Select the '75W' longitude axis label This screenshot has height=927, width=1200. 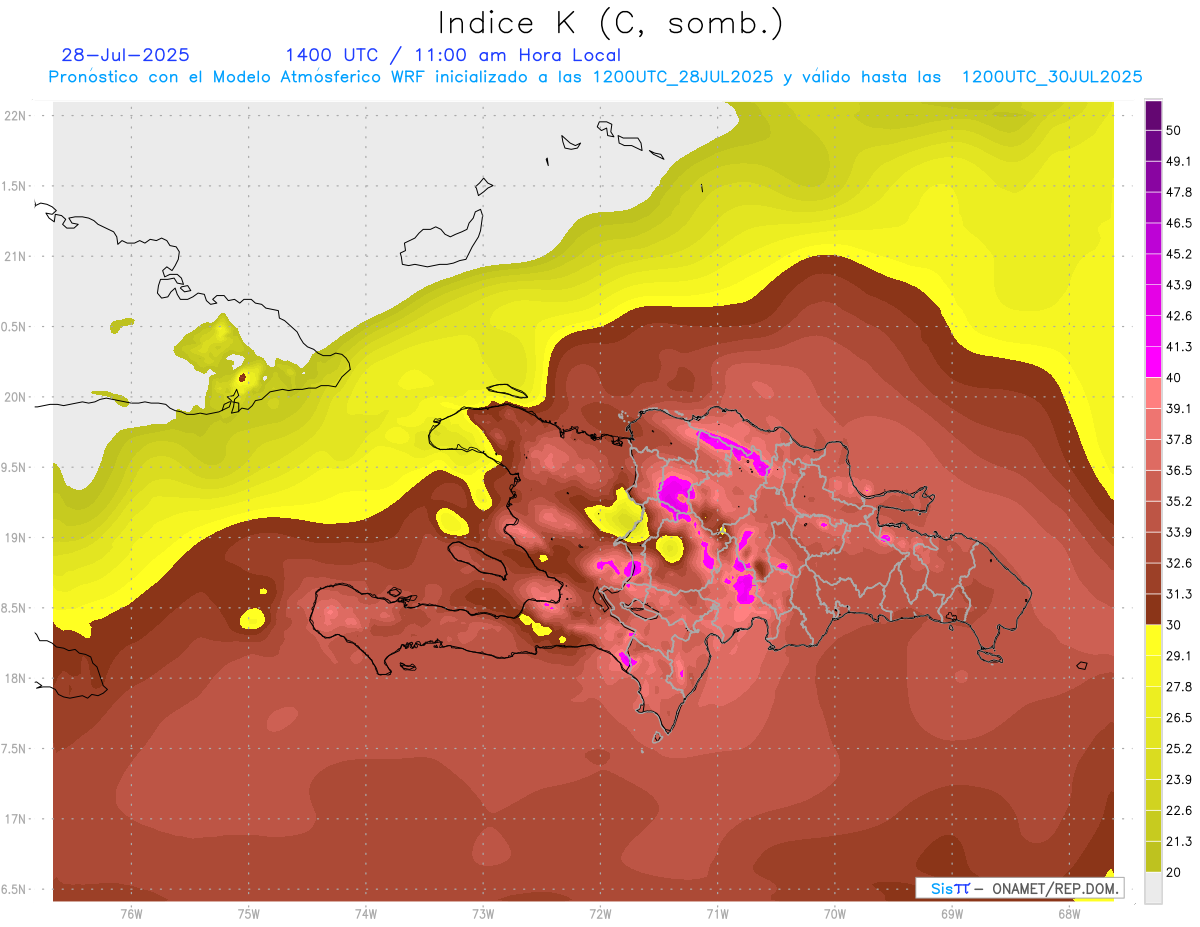coord(249,914)
